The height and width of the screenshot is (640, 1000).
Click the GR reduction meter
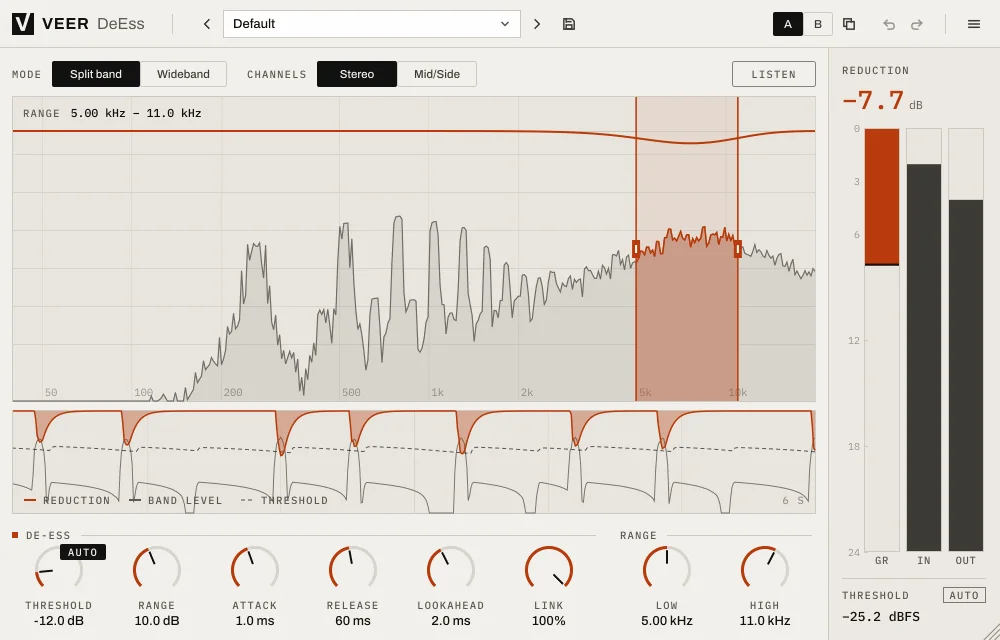point(882,340)
